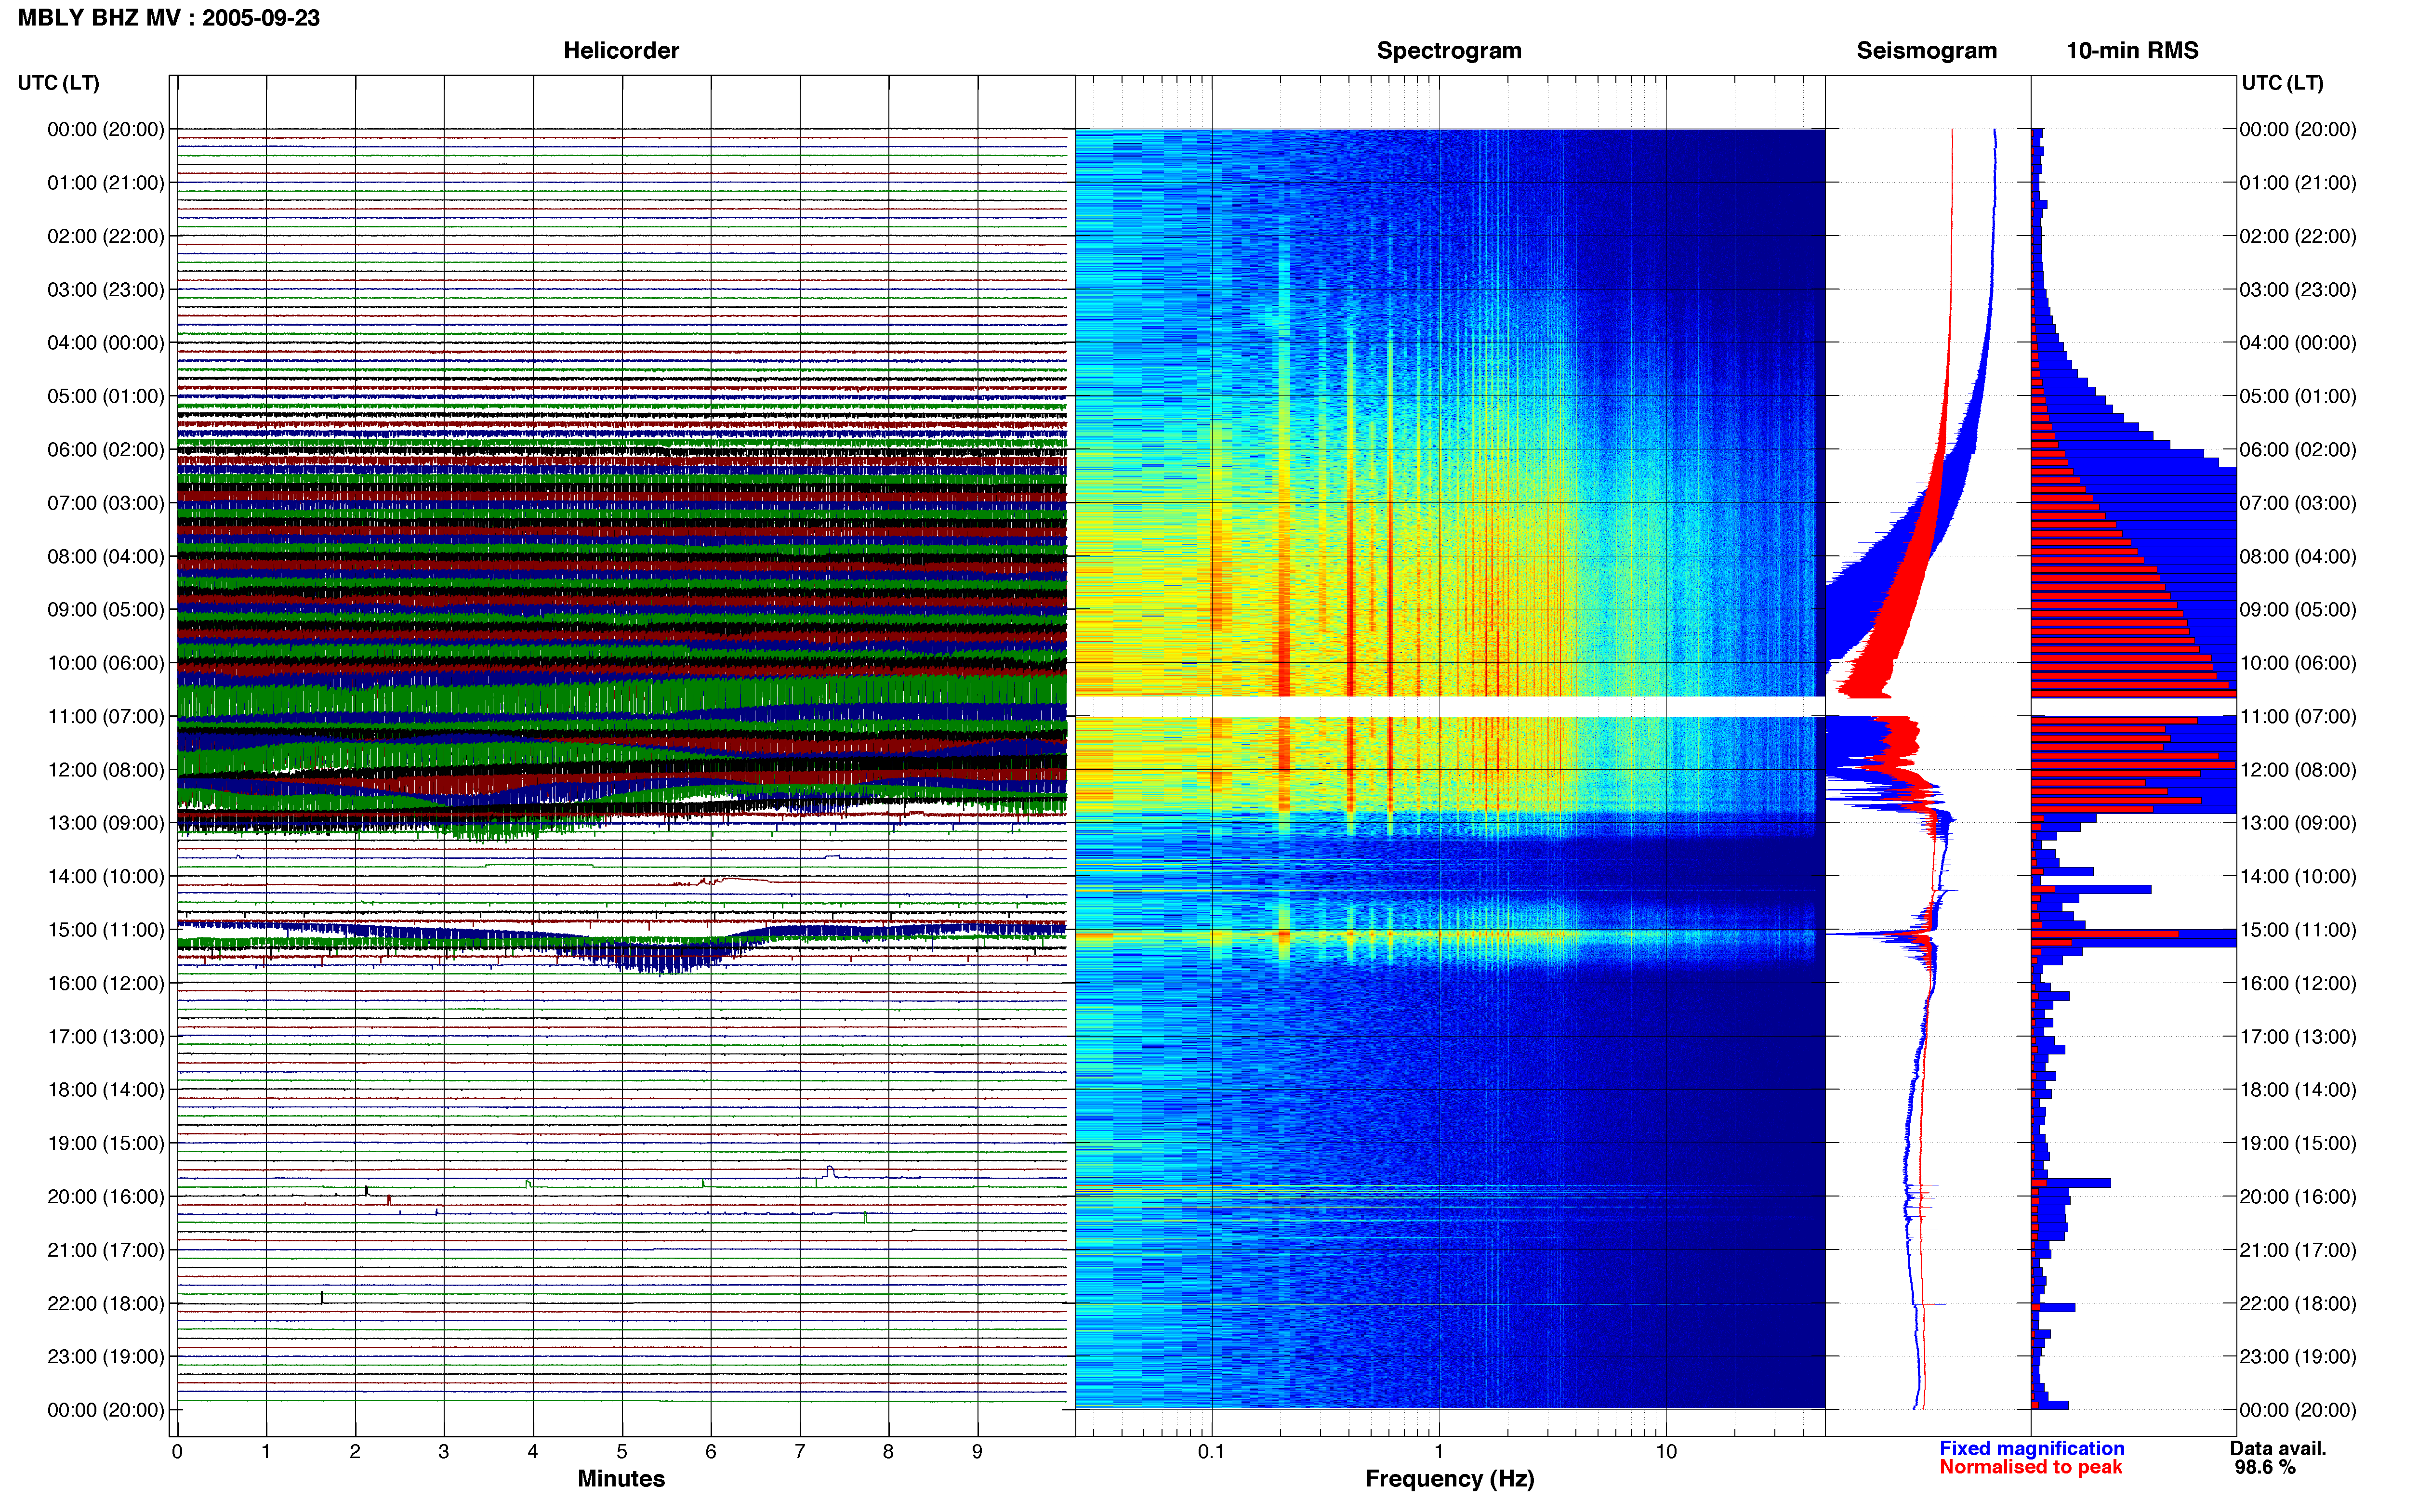Image resolution: width=2418 pixels, height=1512 pixels.
Task: Click '02:00 (22:00)' on the right time axis
Action: 2298,236
